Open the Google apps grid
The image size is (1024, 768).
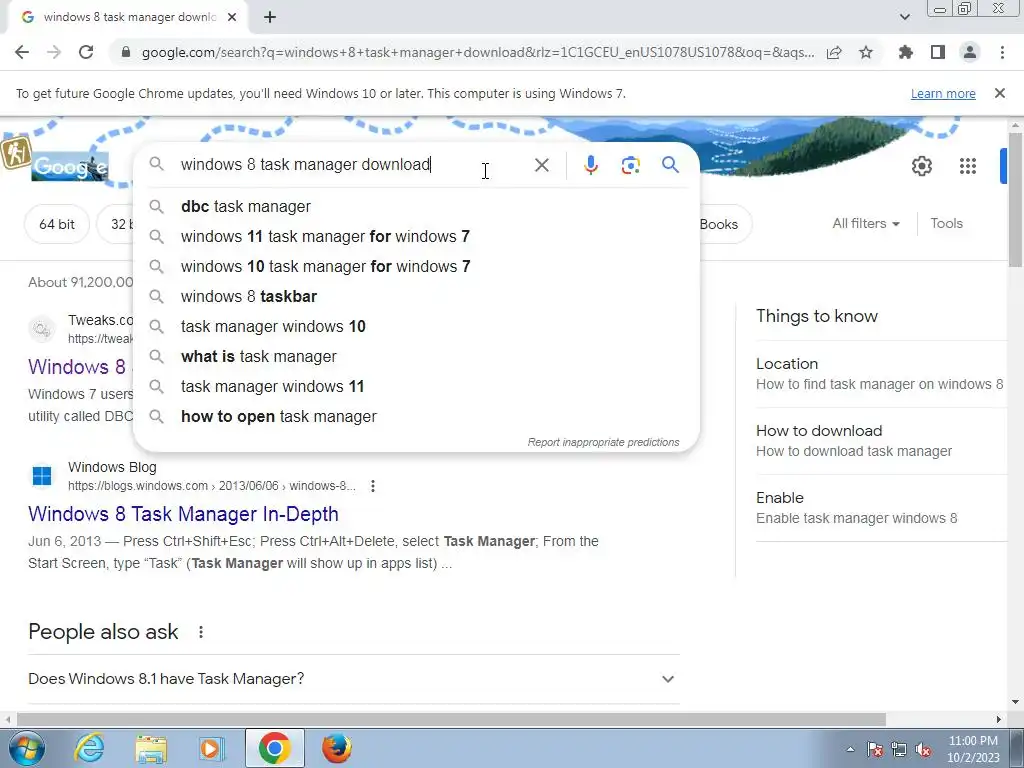pos(968,166)
